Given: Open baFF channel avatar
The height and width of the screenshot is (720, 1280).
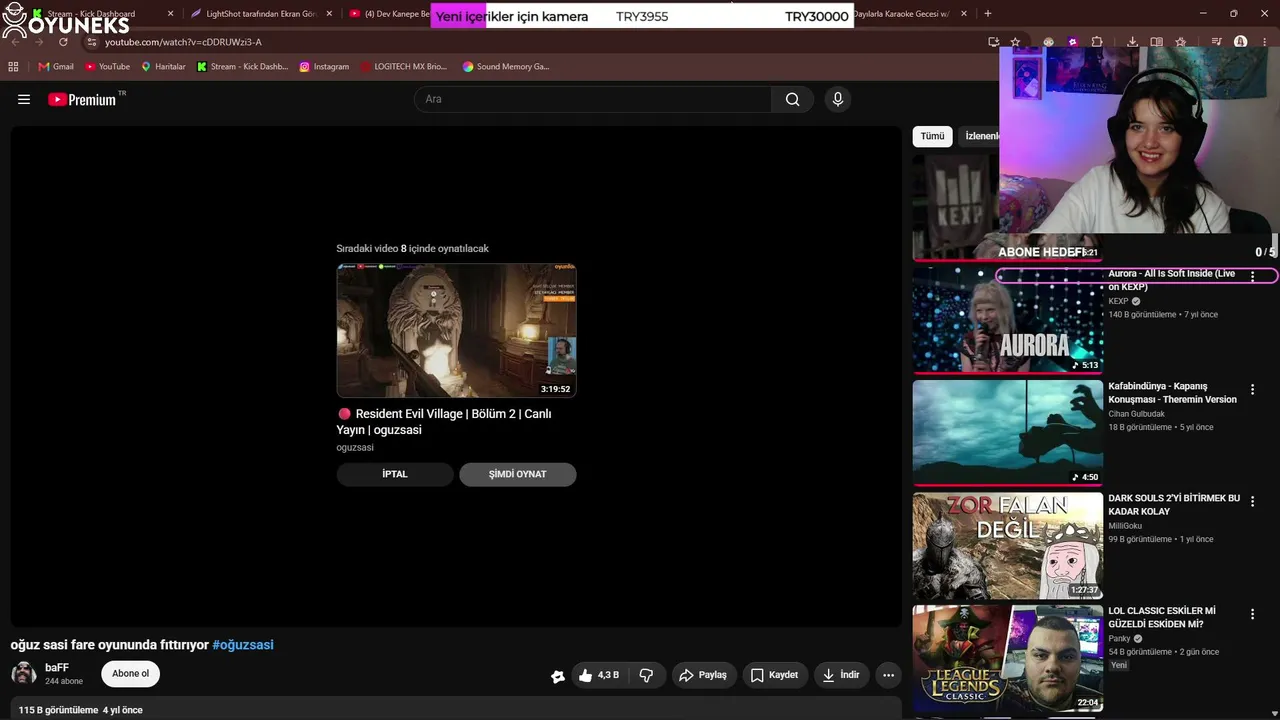Looking at the screenshot, I should pyautogui.click(x=24, y=673).
